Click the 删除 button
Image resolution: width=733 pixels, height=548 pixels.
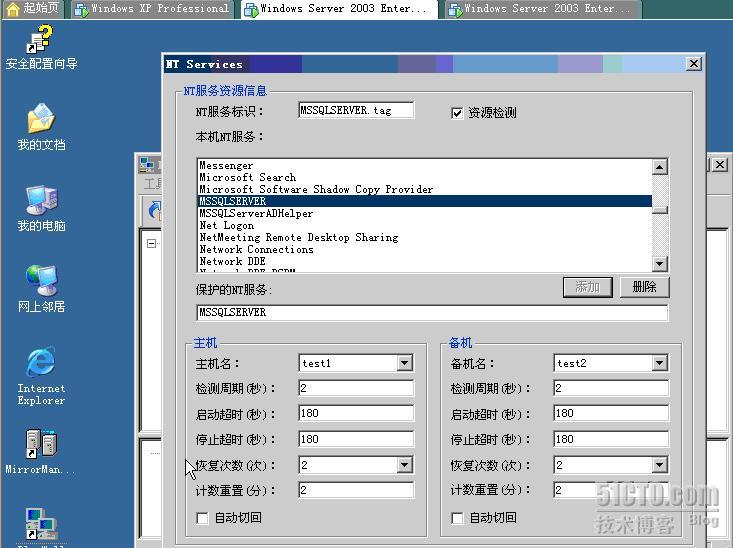pos(645,287)
